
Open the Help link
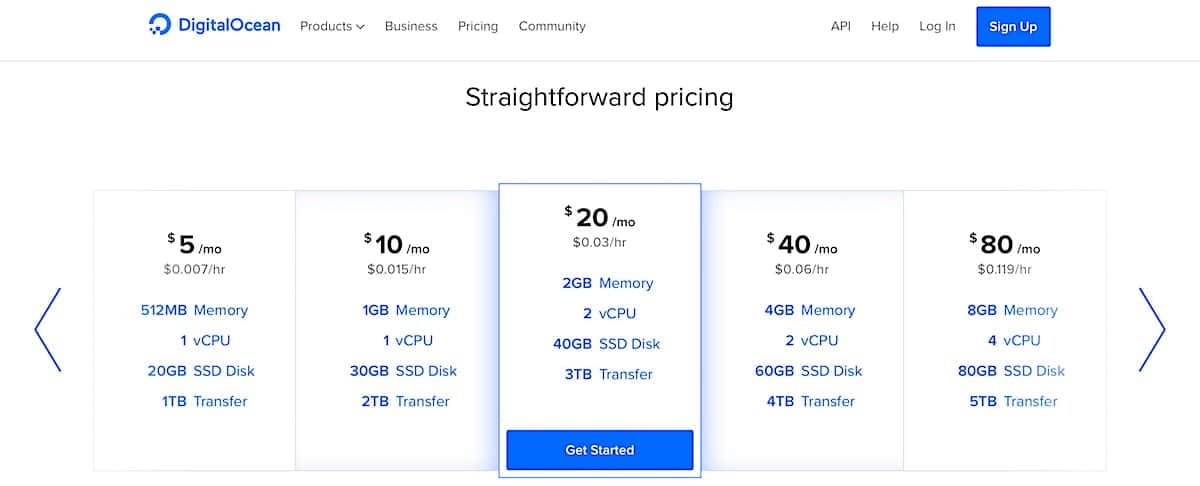[x=885, y=26]
